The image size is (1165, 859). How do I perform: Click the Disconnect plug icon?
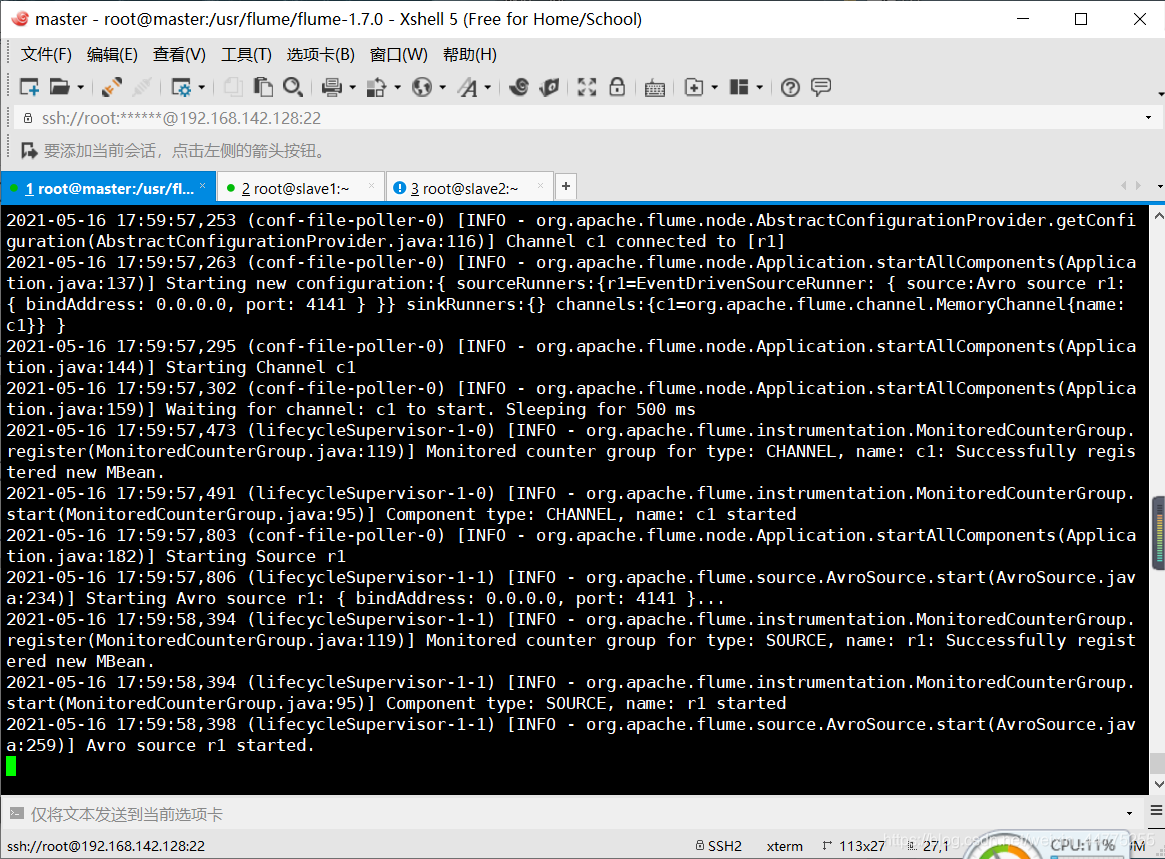pos(112,88)
